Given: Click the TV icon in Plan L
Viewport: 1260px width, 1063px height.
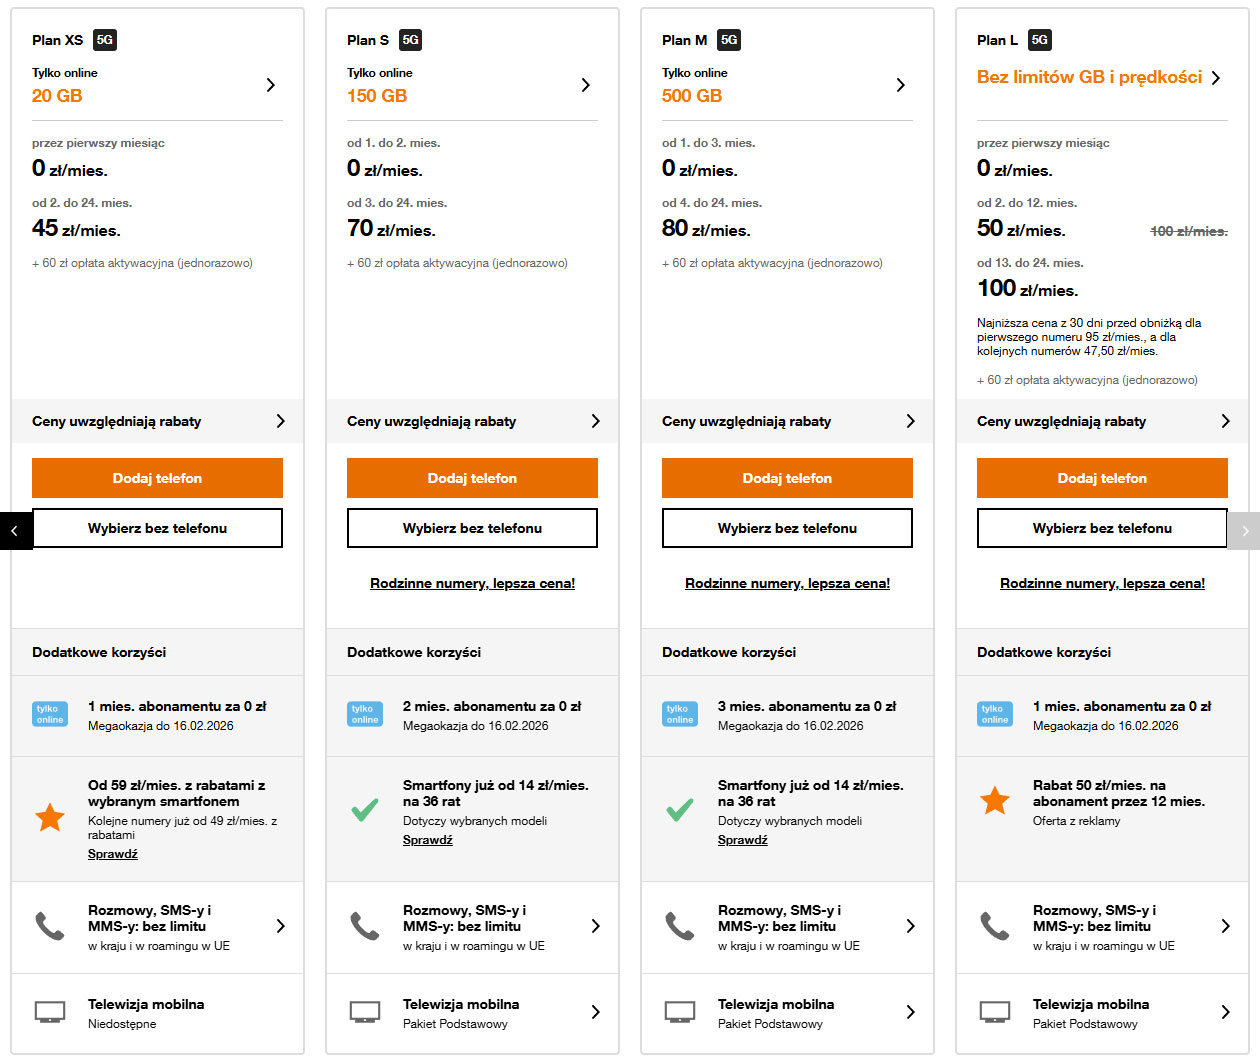Looking at the screenshot, I should pos(995,1012).
